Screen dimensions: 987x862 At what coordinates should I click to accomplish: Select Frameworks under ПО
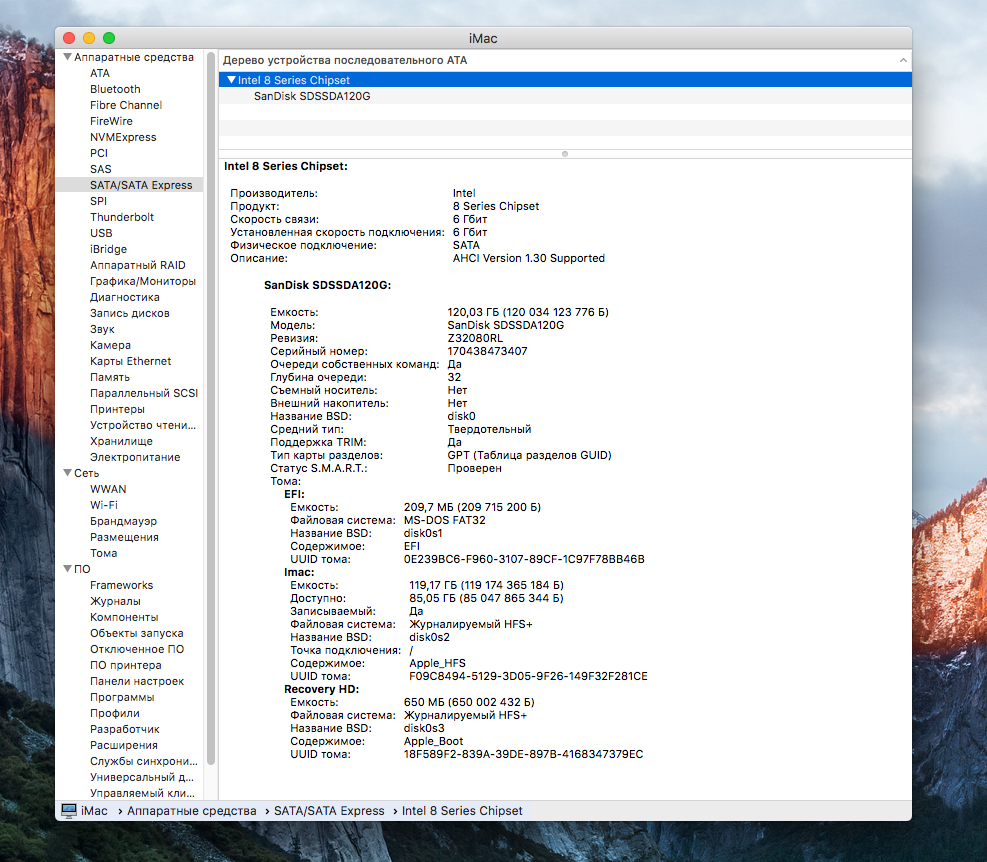(121, 585)
